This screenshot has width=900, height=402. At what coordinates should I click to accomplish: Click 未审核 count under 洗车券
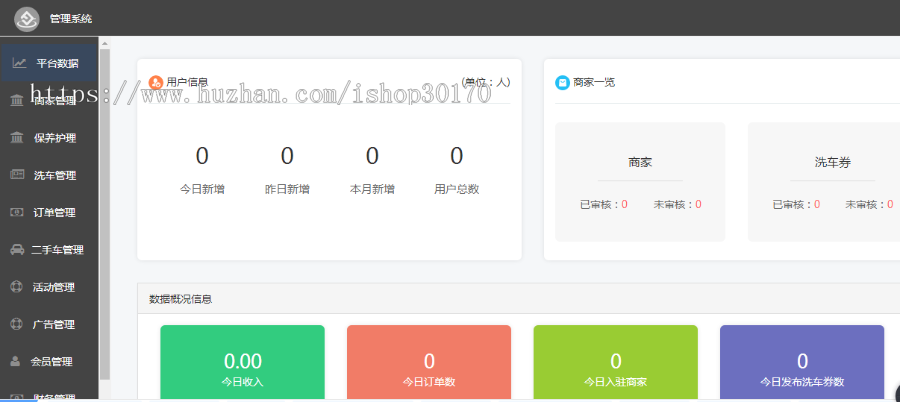pyautogui.click(x=889, y=204)
